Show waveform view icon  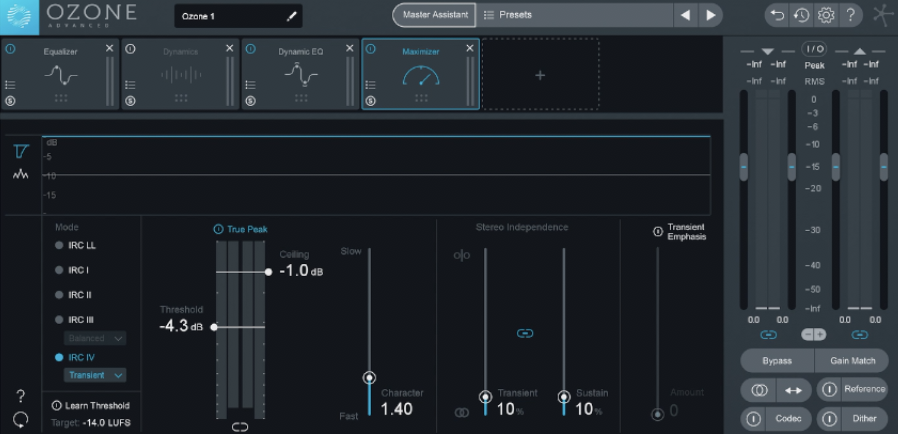[21, 174]
